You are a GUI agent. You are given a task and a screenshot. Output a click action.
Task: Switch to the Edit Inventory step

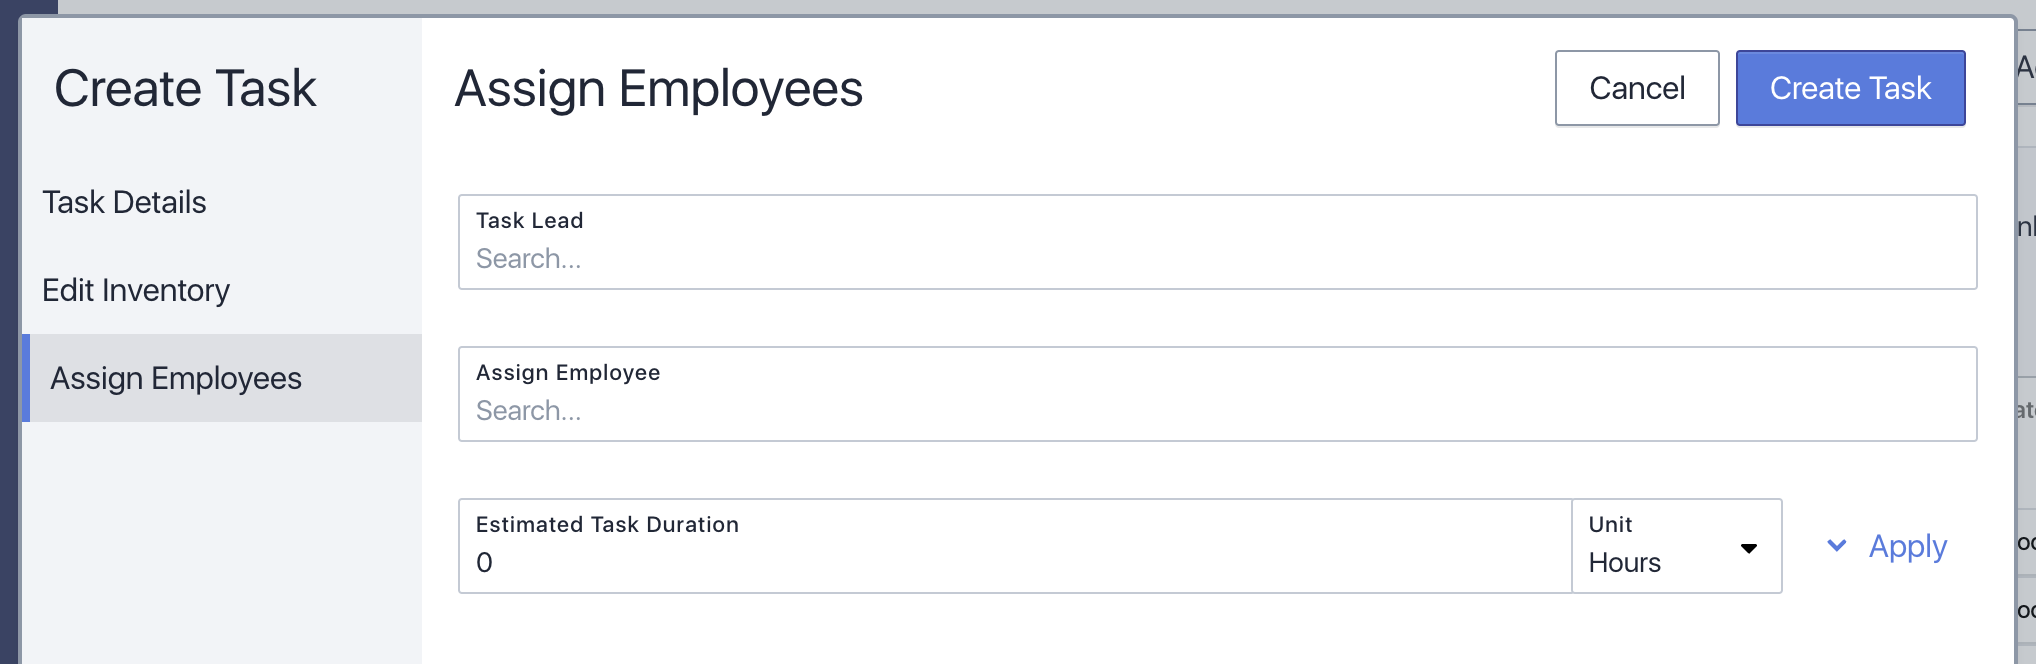click(x=136, y=290)
